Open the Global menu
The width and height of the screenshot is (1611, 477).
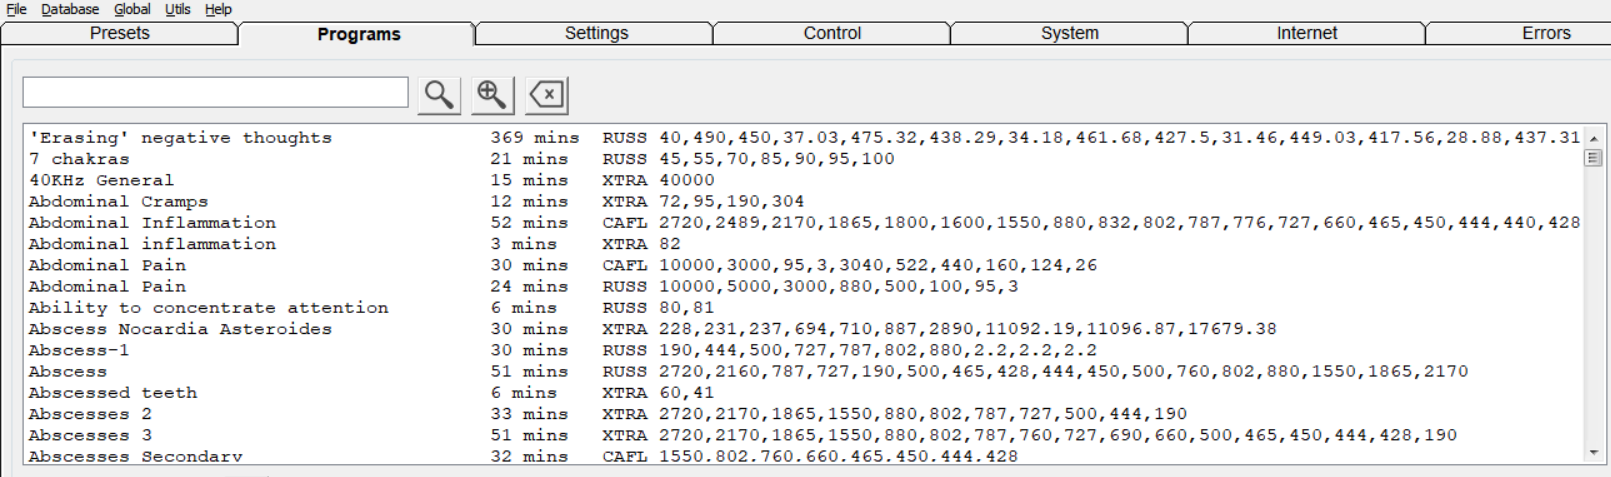[132, 9]
